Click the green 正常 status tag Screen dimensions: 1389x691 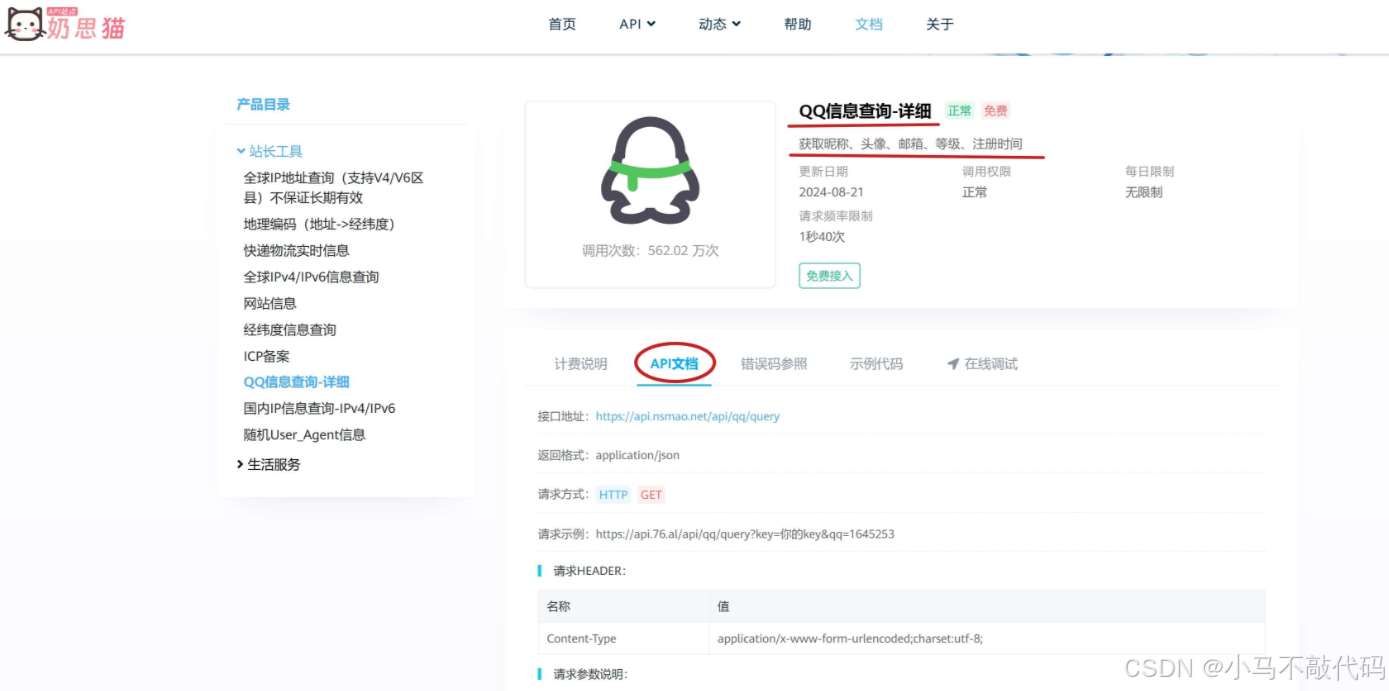(x=959, y=111)
